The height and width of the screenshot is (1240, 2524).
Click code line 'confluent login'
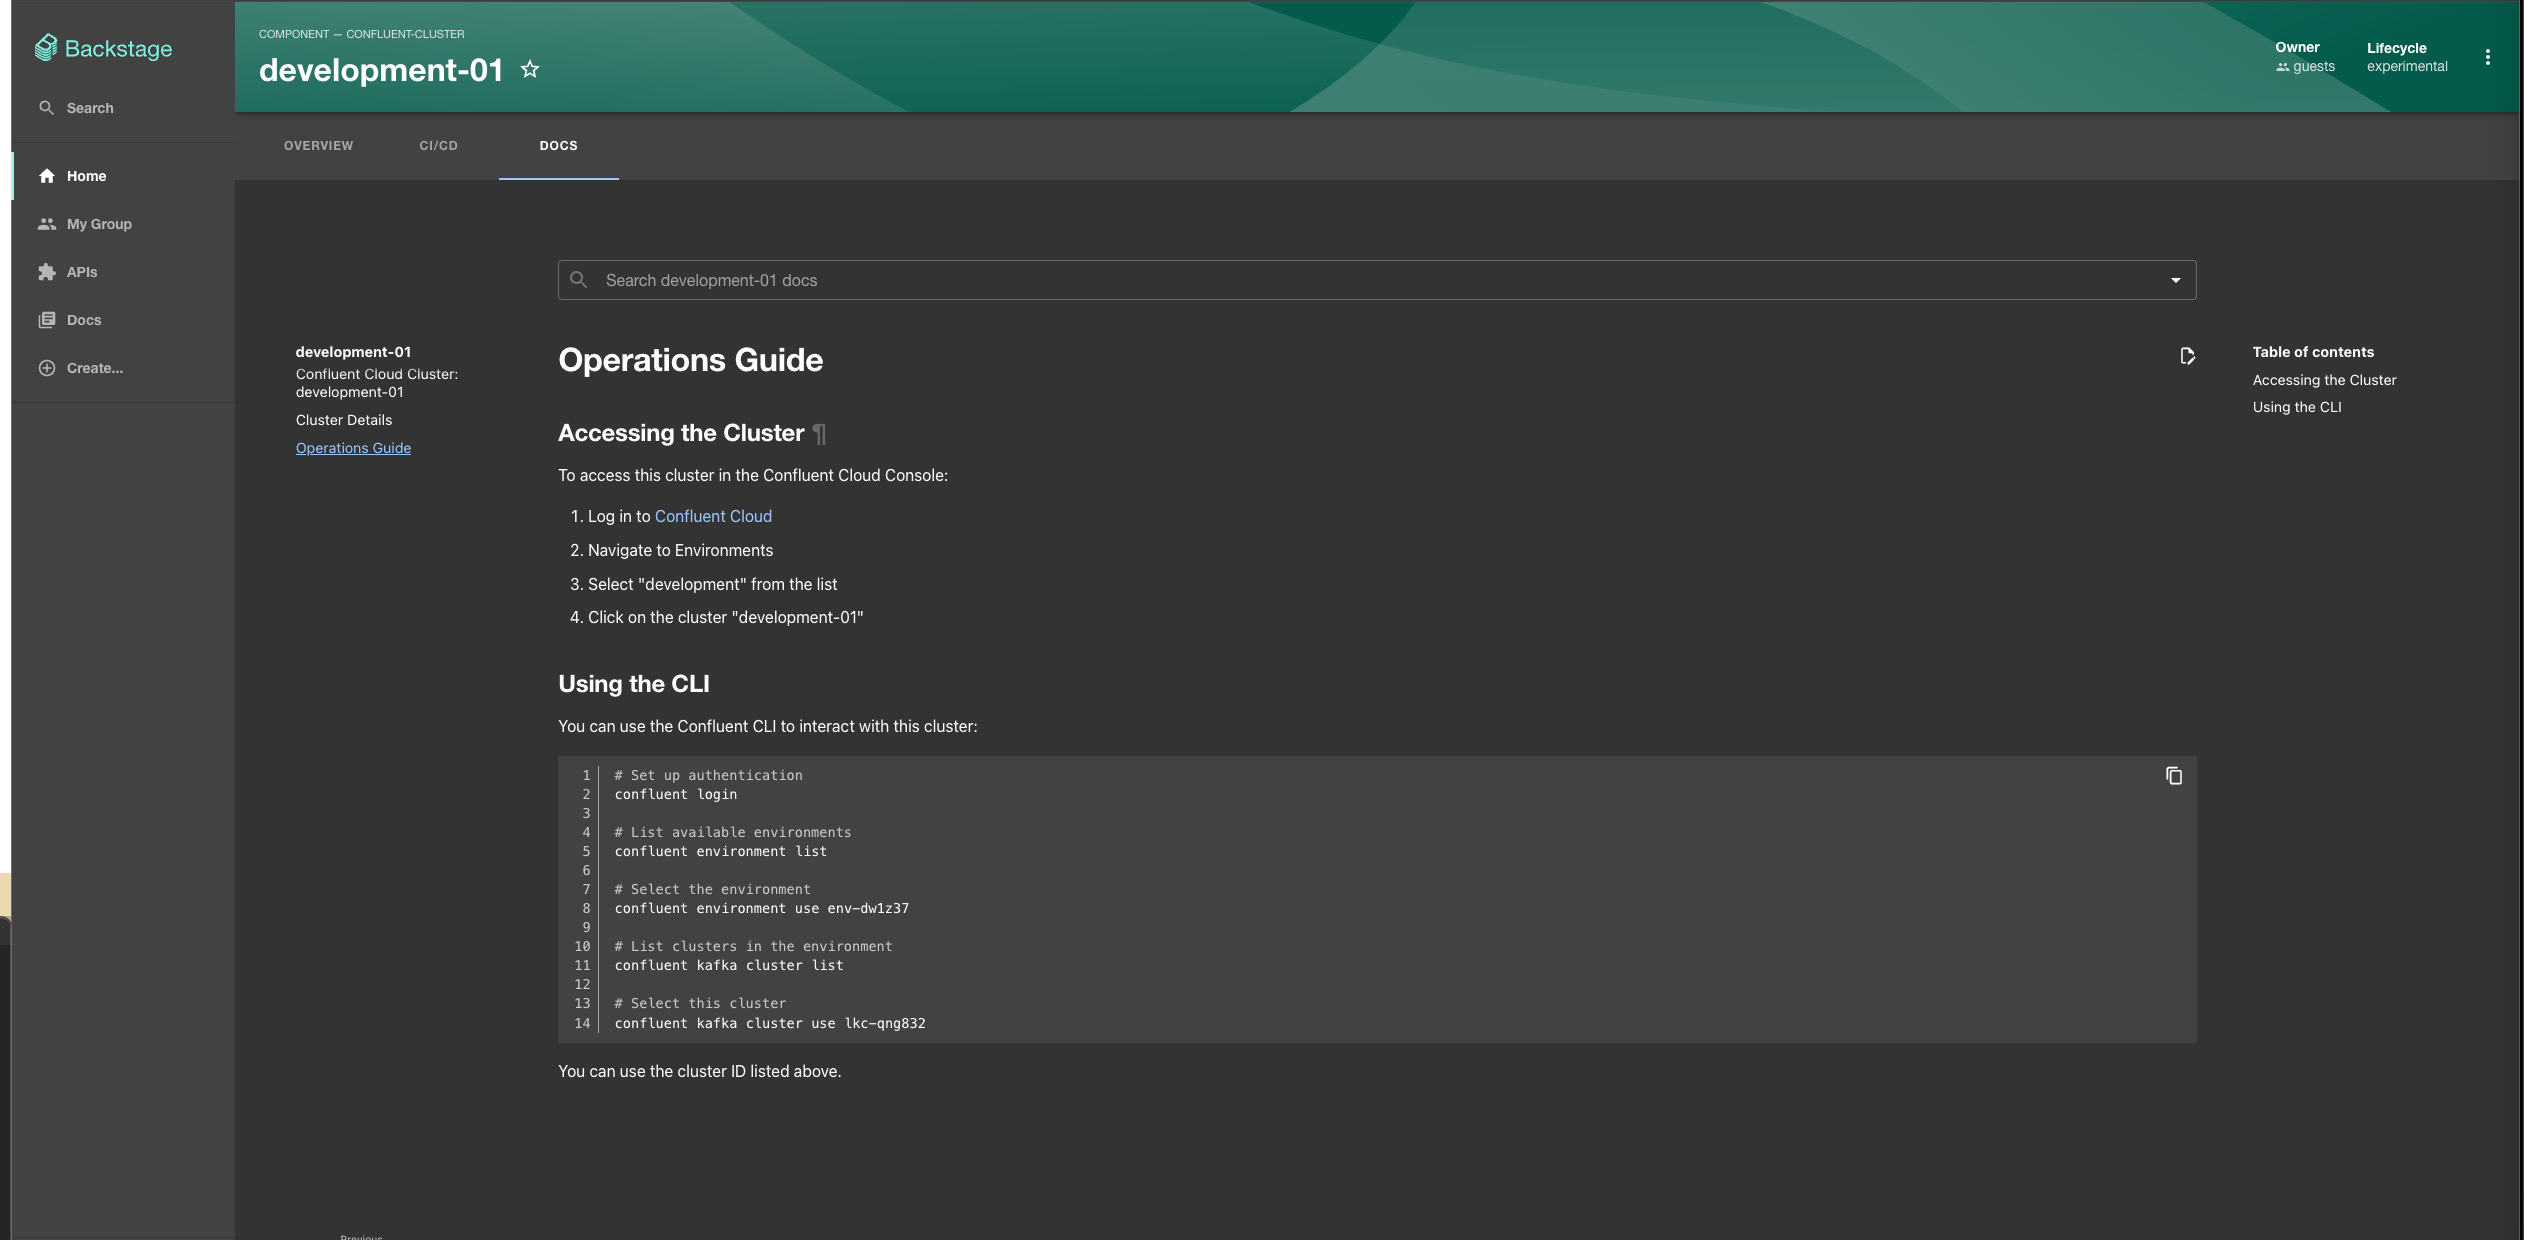click(x=676, y=794)
